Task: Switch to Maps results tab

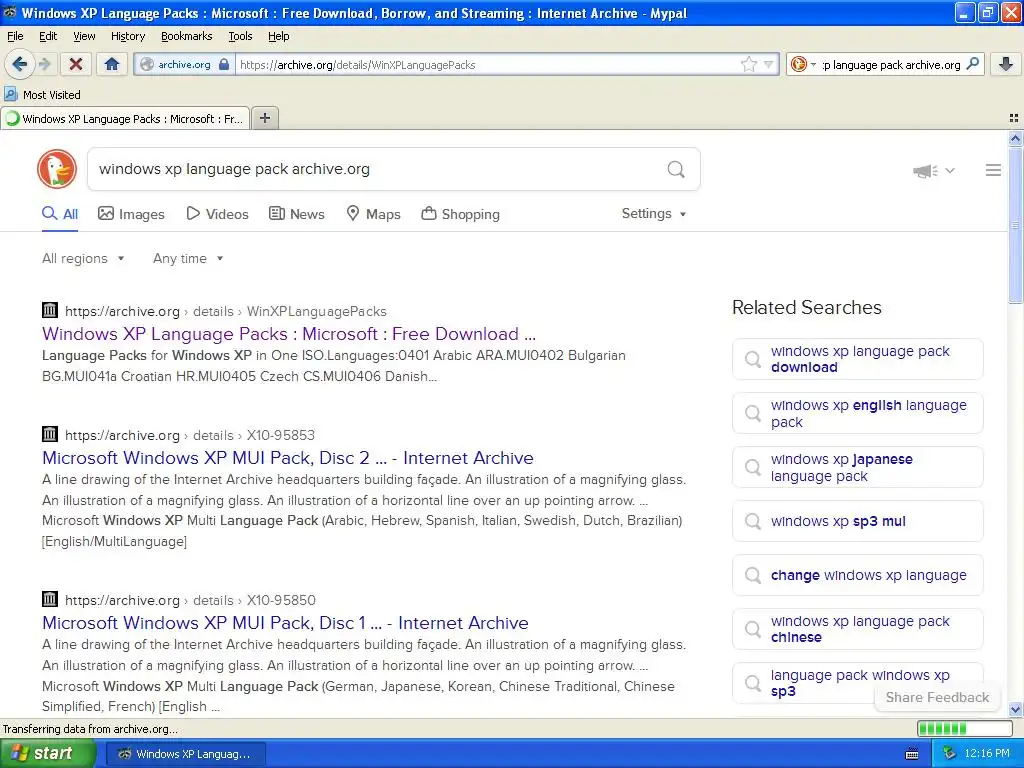Action: click(374, 214)
